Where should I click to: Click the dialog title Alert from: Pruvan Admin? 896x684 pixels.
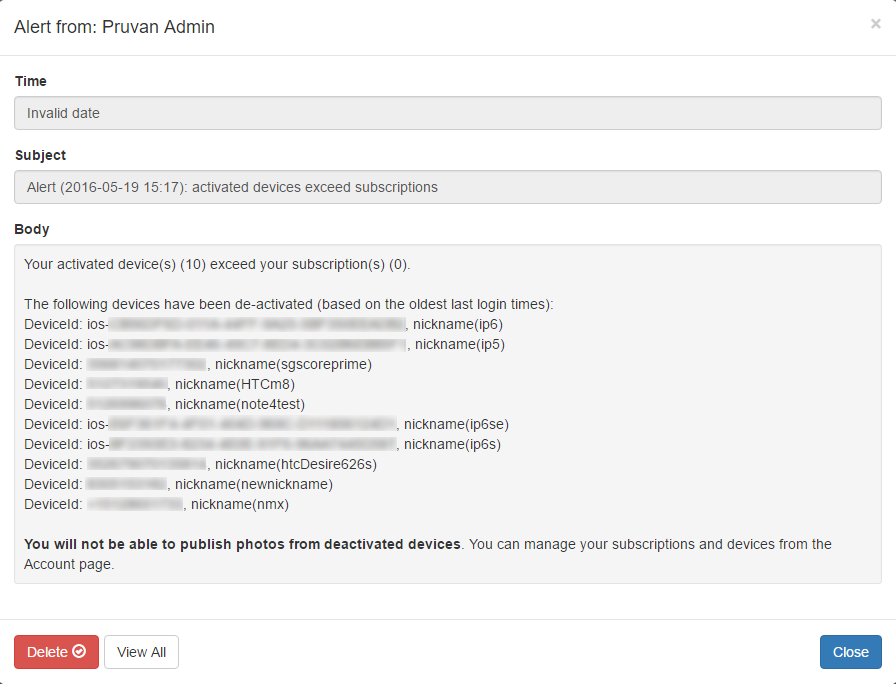(114, 27)
